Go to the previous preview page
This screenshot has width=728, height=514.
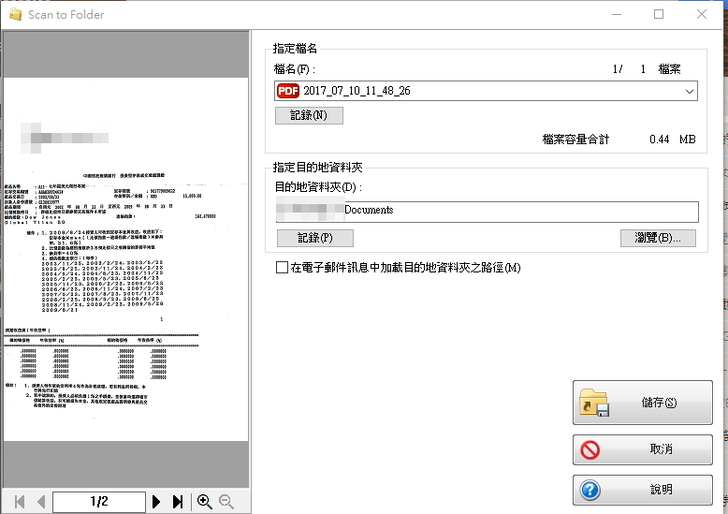[40, 501]
